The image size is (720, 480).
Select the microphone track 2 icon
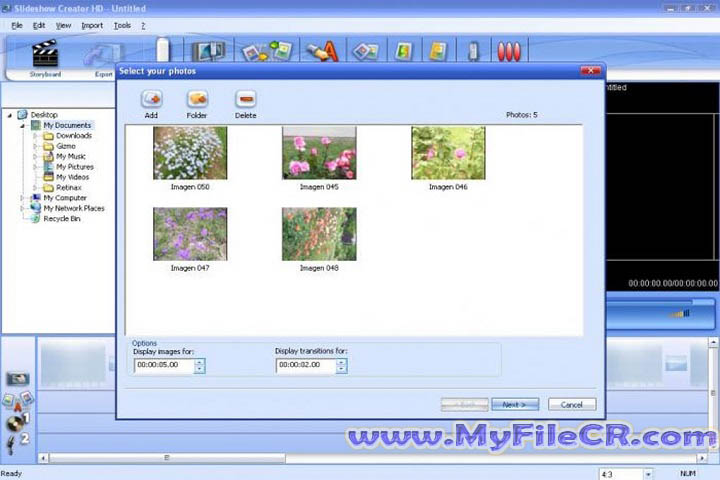pyautogui.click(x=16, y=443)
